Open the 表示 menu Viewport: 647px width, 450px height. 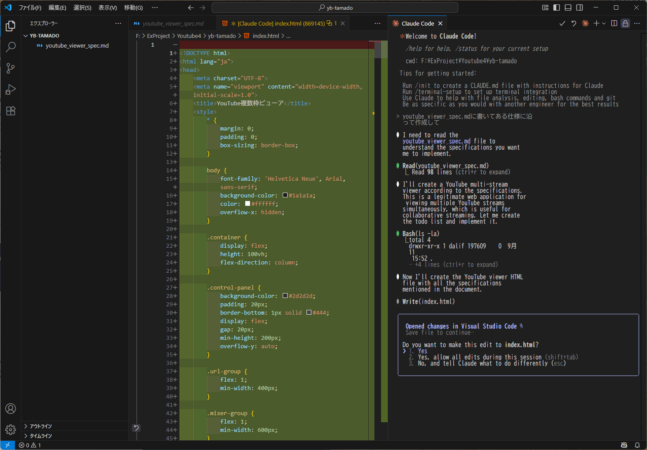pos(107,7)
